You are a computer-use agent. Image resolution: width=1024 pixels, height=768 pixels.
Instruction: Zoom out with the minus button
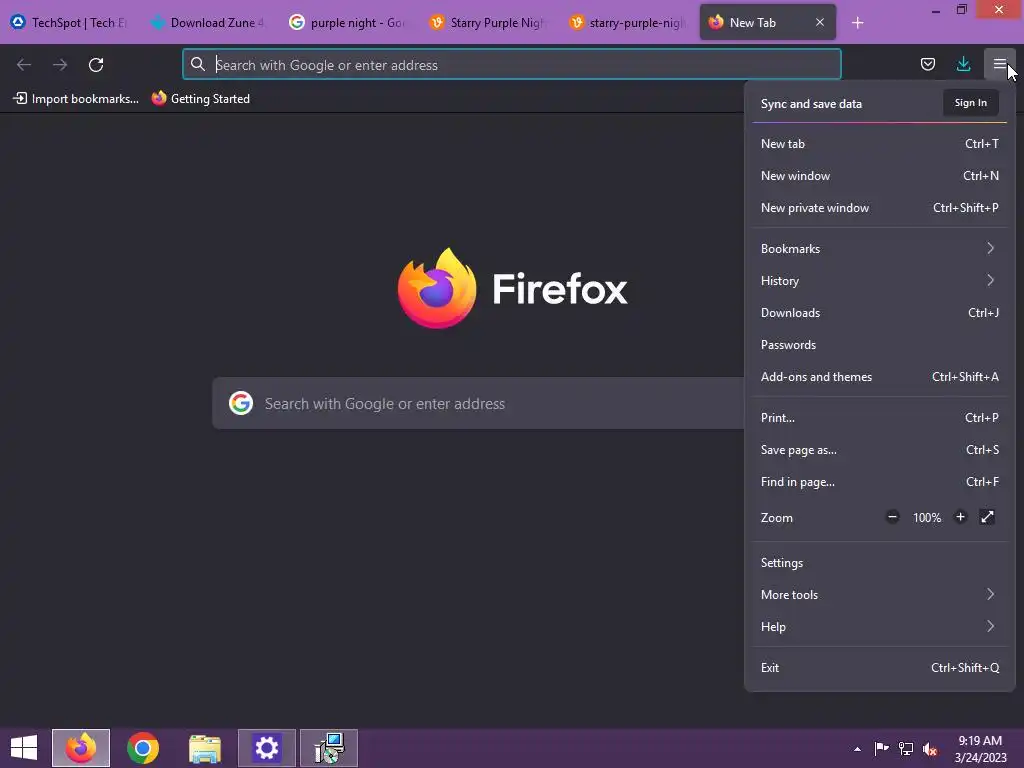coord(892,517)
